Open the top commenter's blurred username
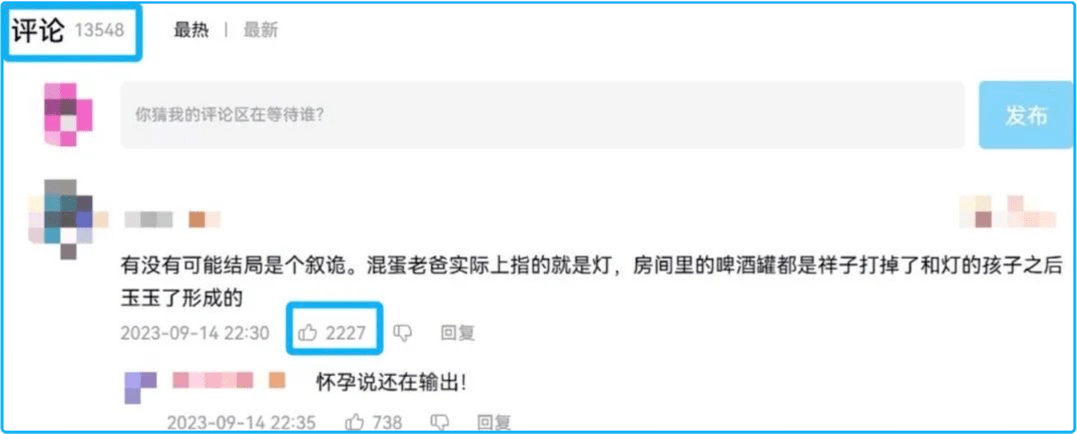The height and width of the screenshot is (434, 1077). (x=148, y=220)
